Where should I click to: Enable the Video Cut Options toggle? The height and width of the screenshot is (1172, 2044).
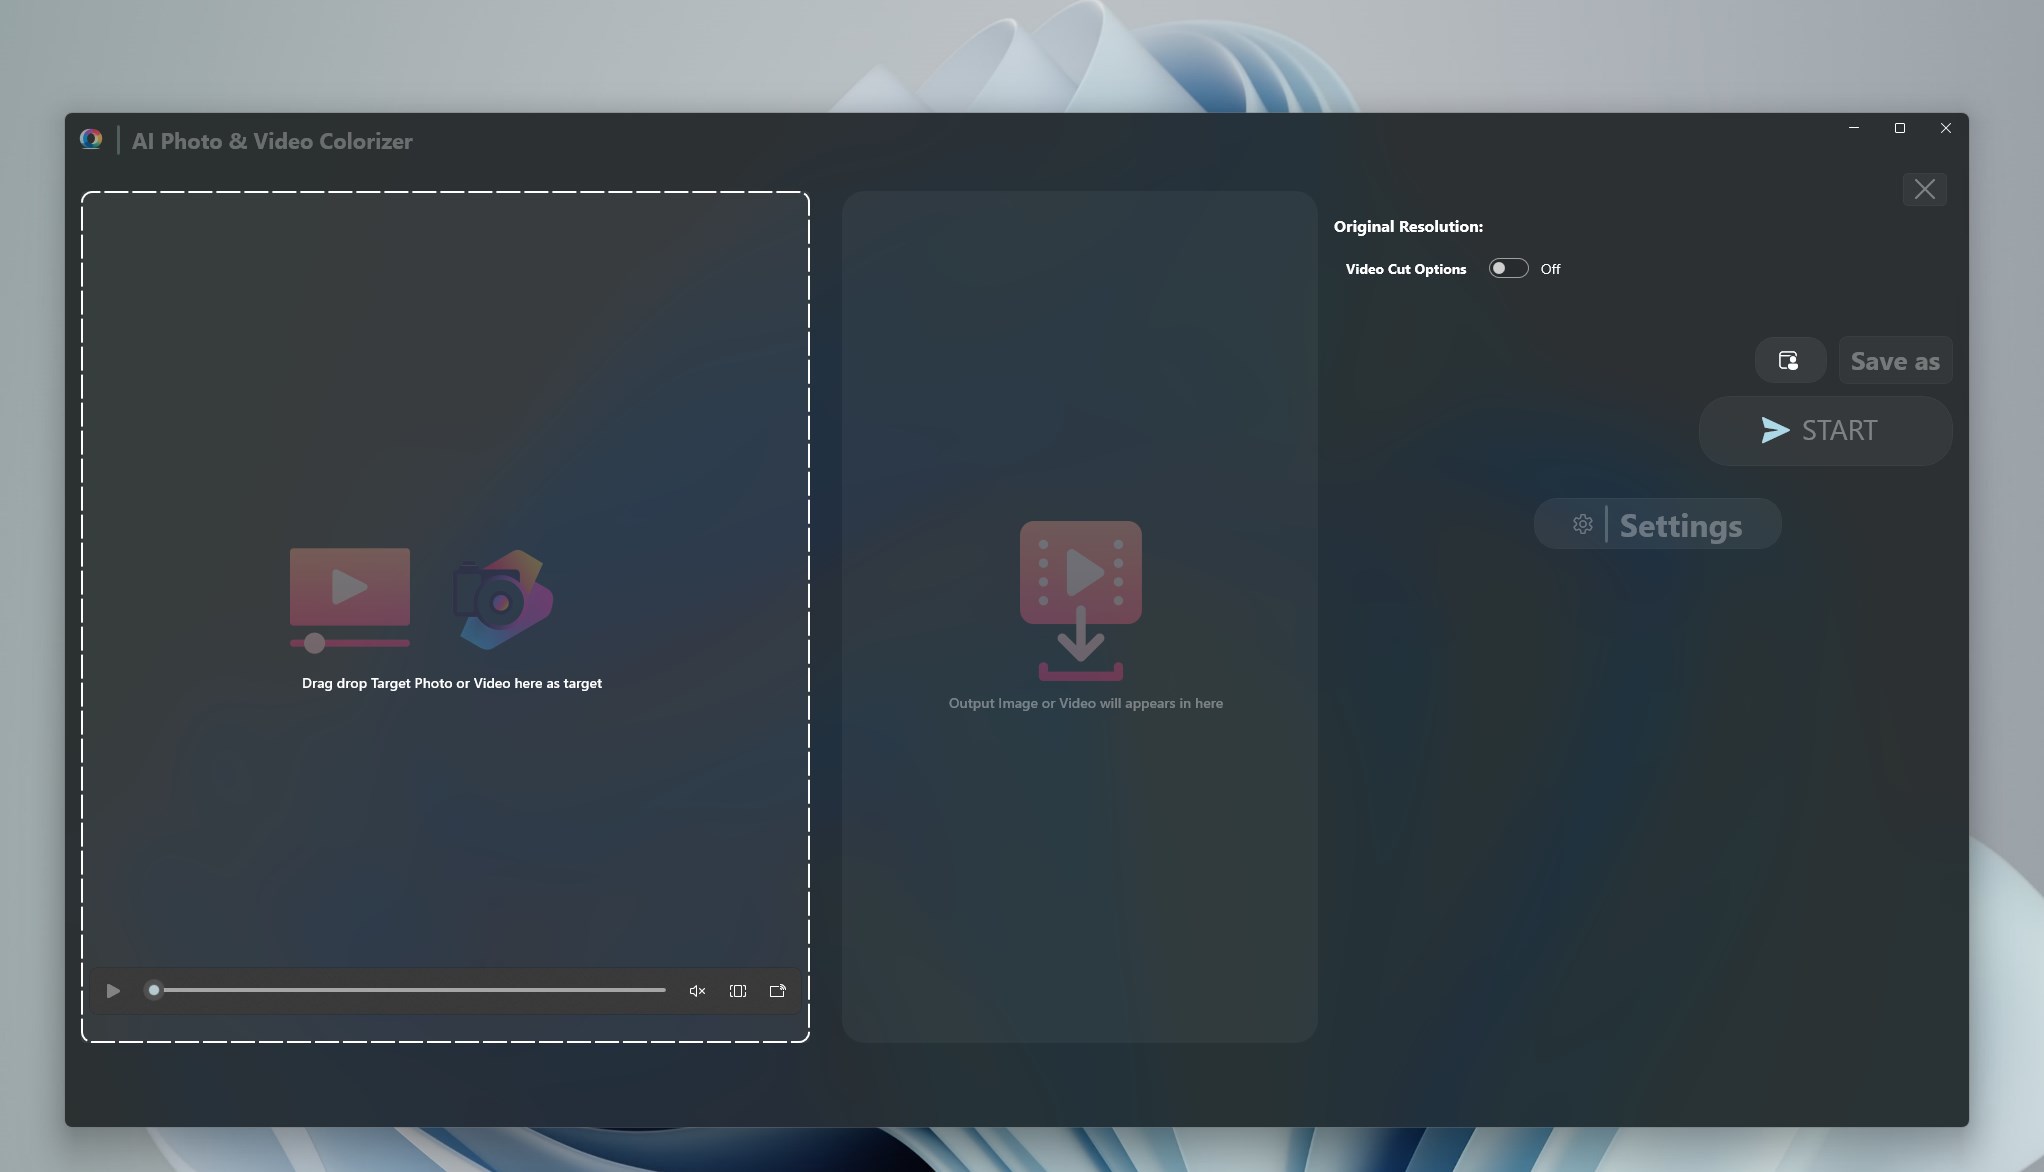click(1509, 268)
